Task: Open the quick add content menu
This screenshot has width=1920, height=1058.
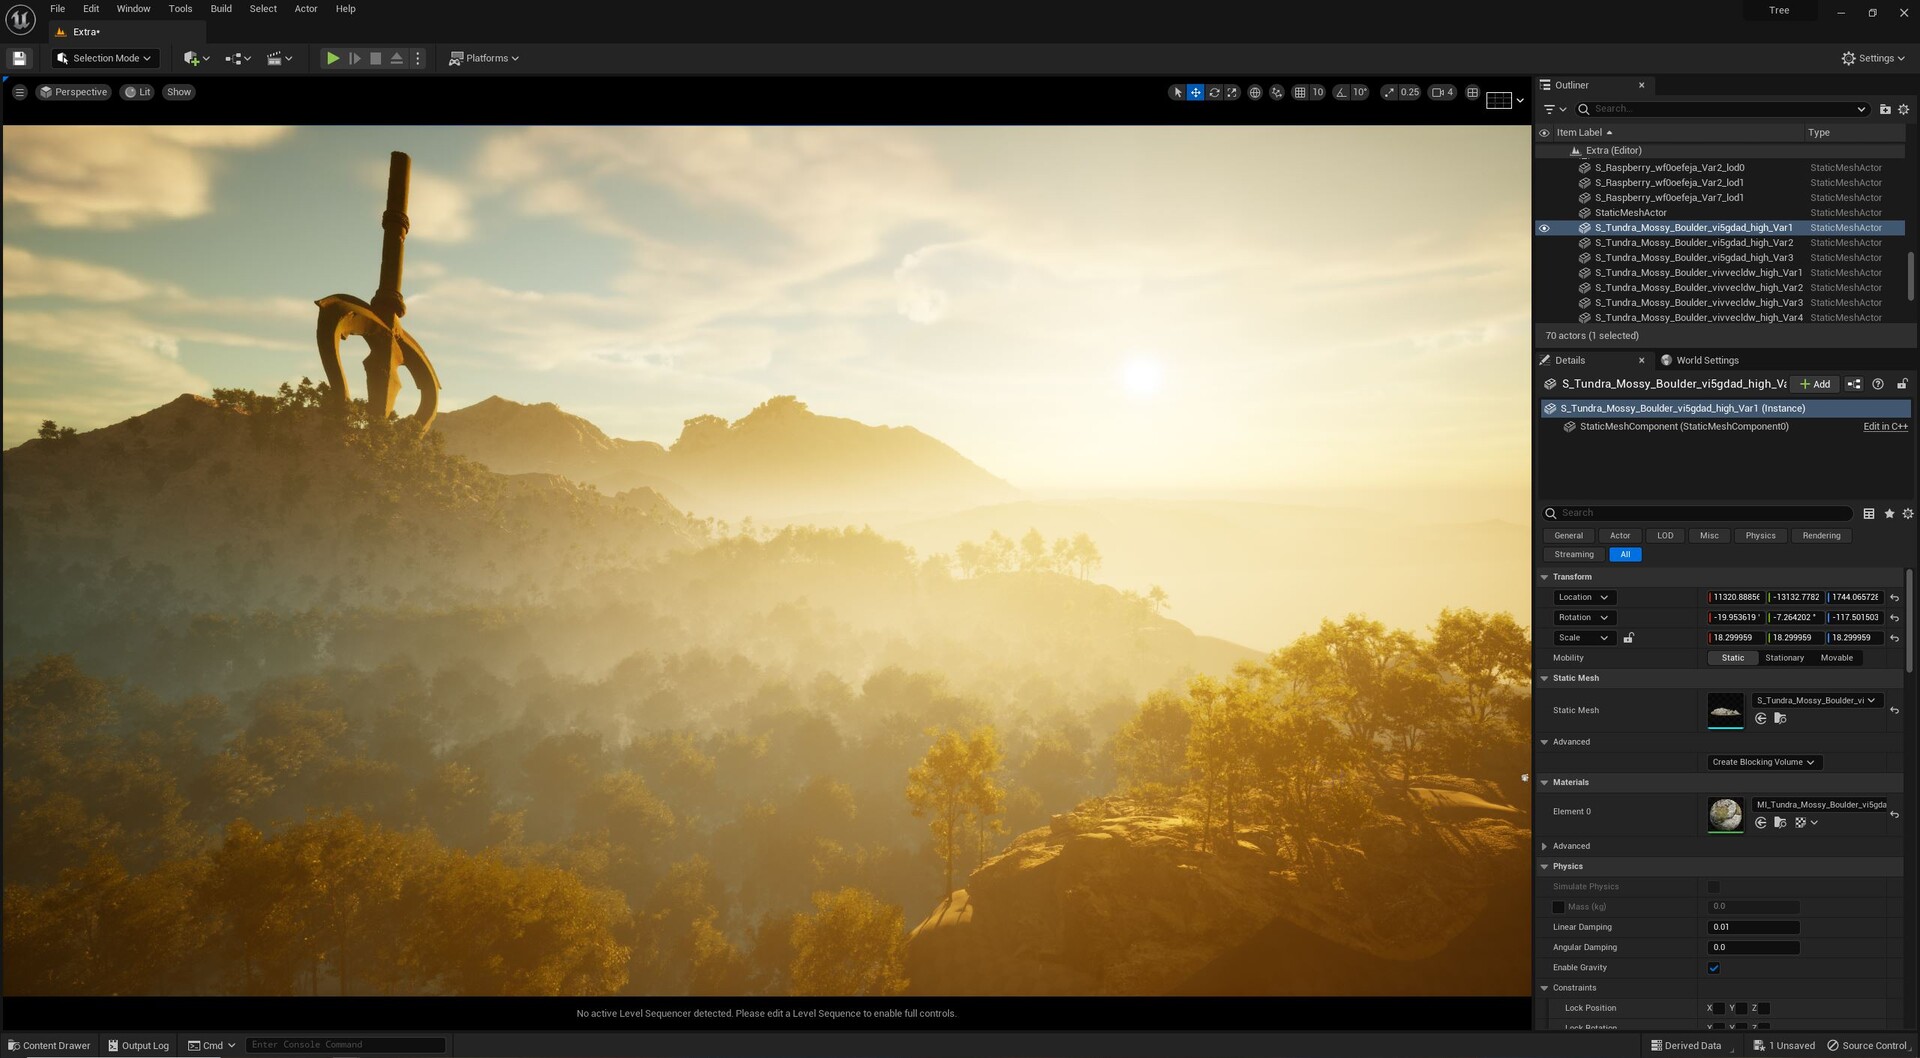Action: tap(196, 58)
